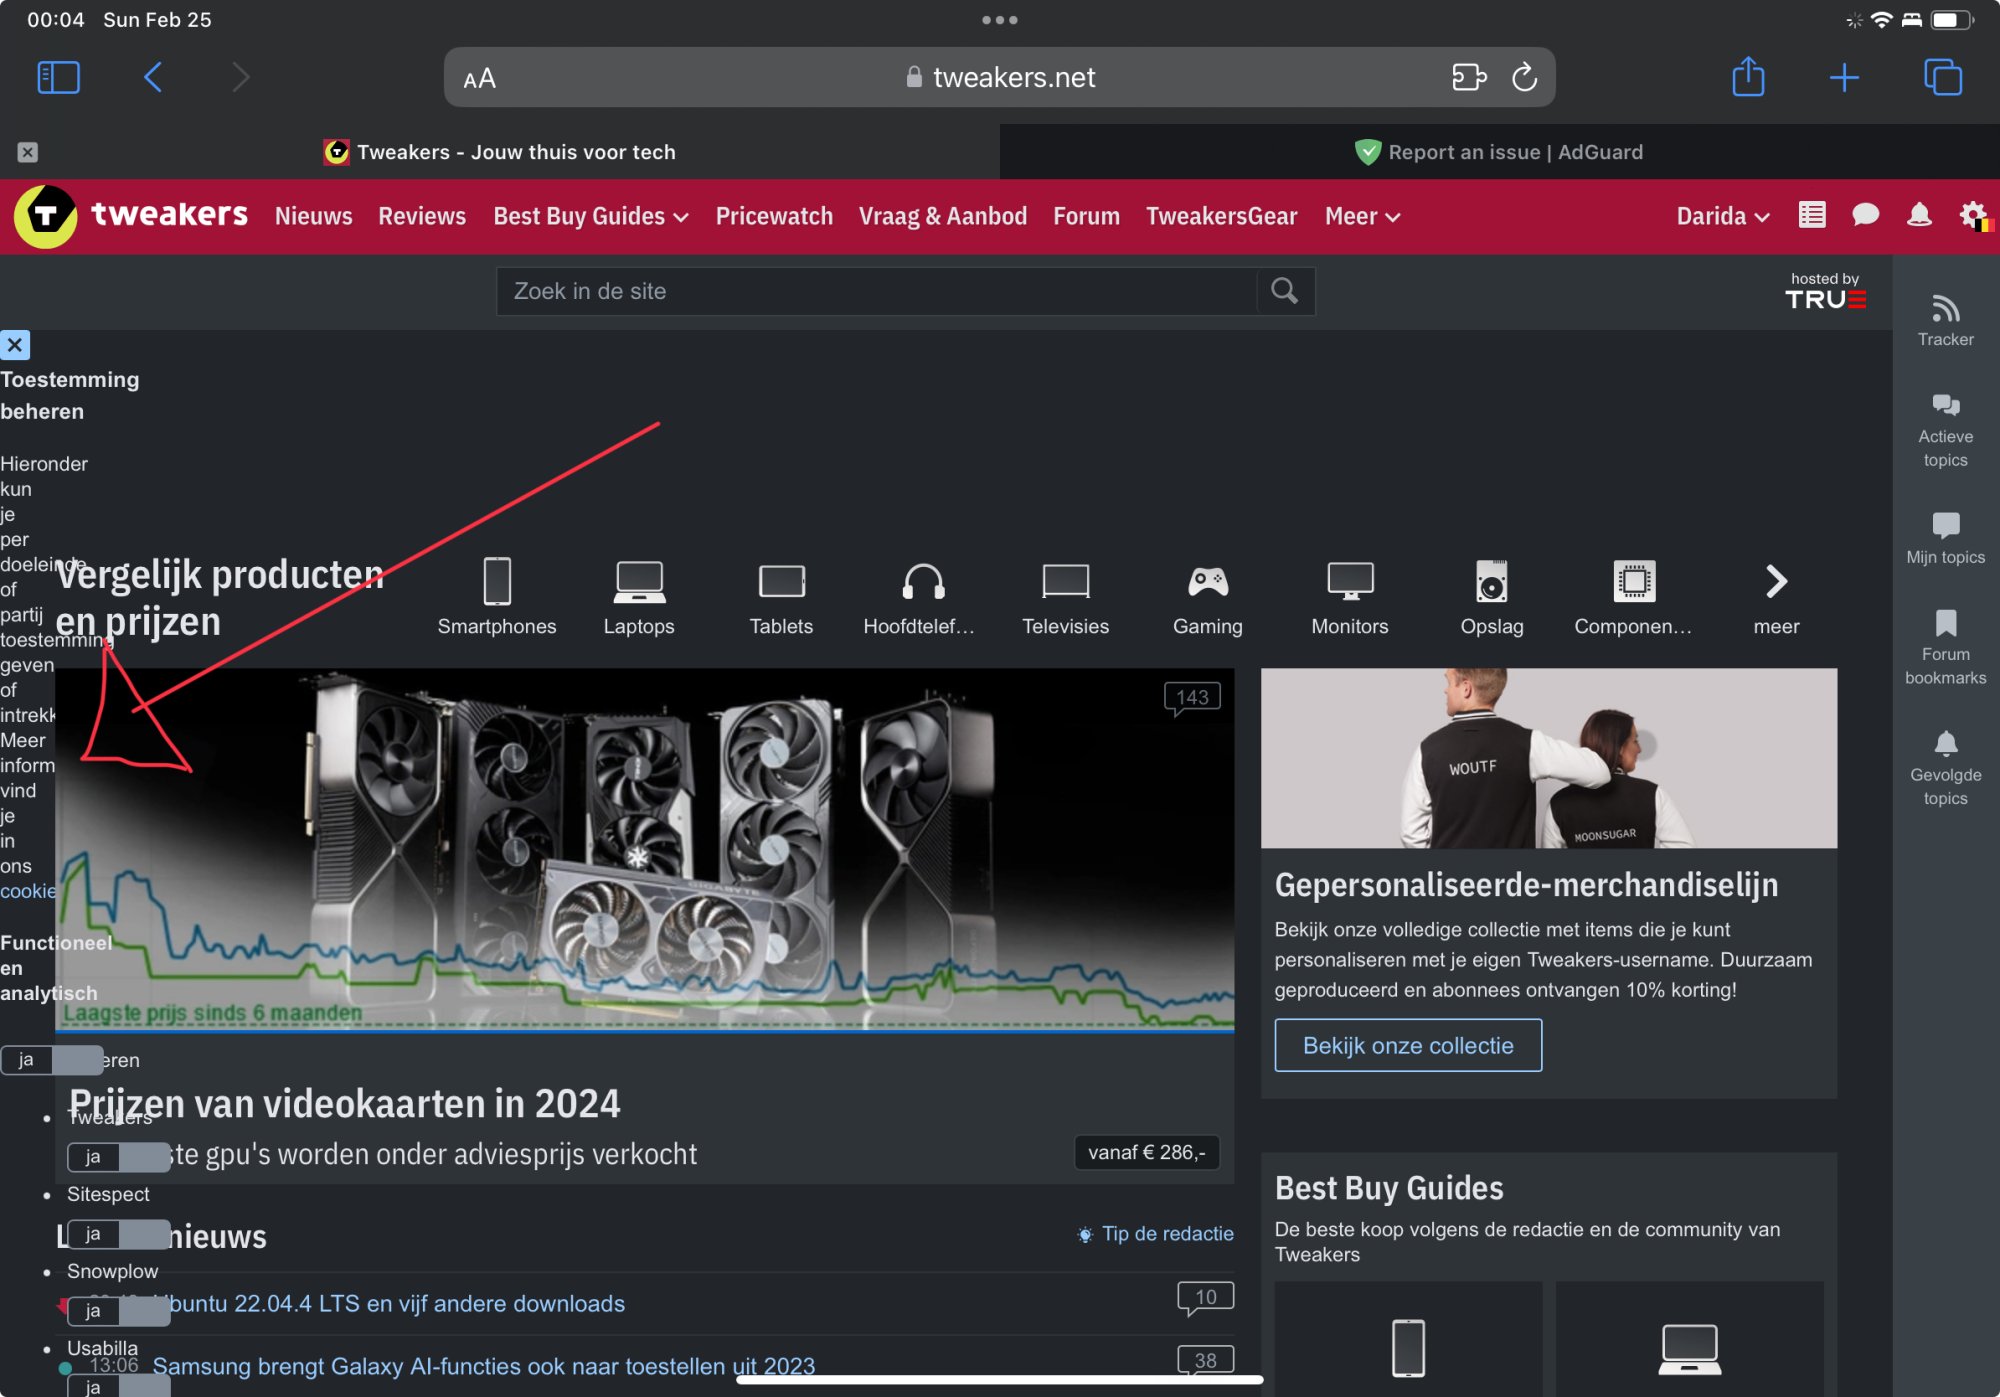Open the messages speech bubble icon
The image size is (2000, 1397).
(x=1865, y=215)
